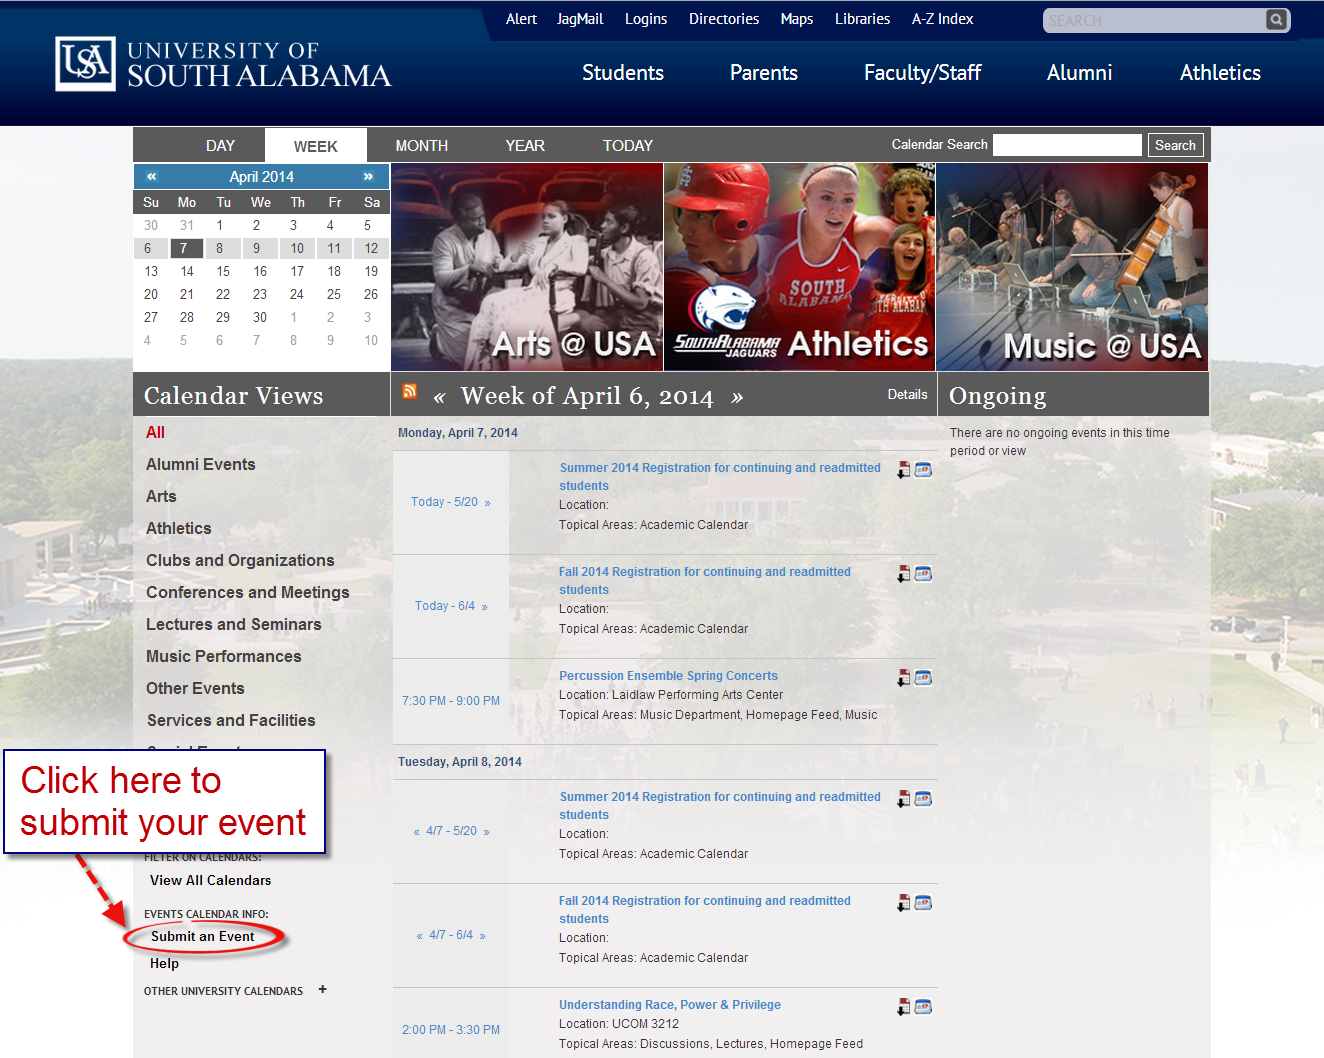1324x1058 pixels.
Task: Add Understanding Race, Power & Privilege to Google Calendar
Action: click(x=923, y=1007)
